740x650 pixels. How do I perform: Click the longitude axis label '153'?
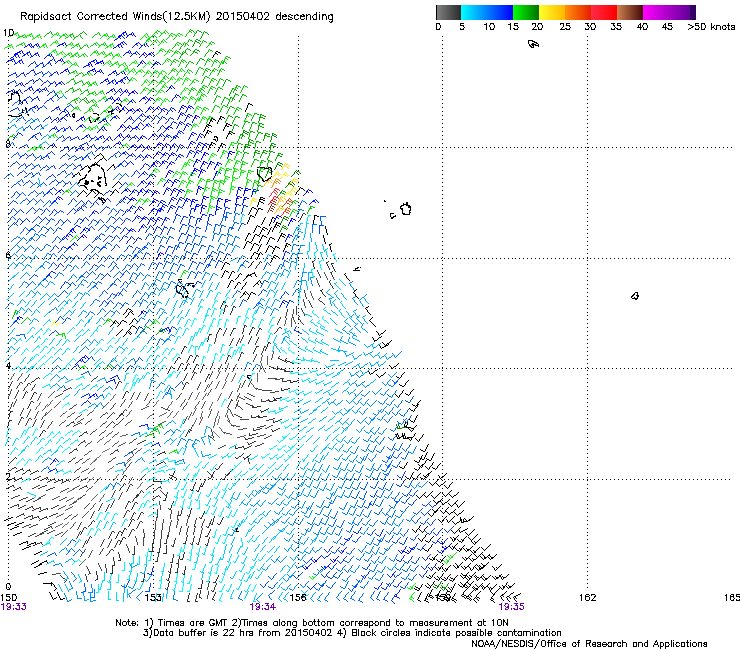pos(153,598)
